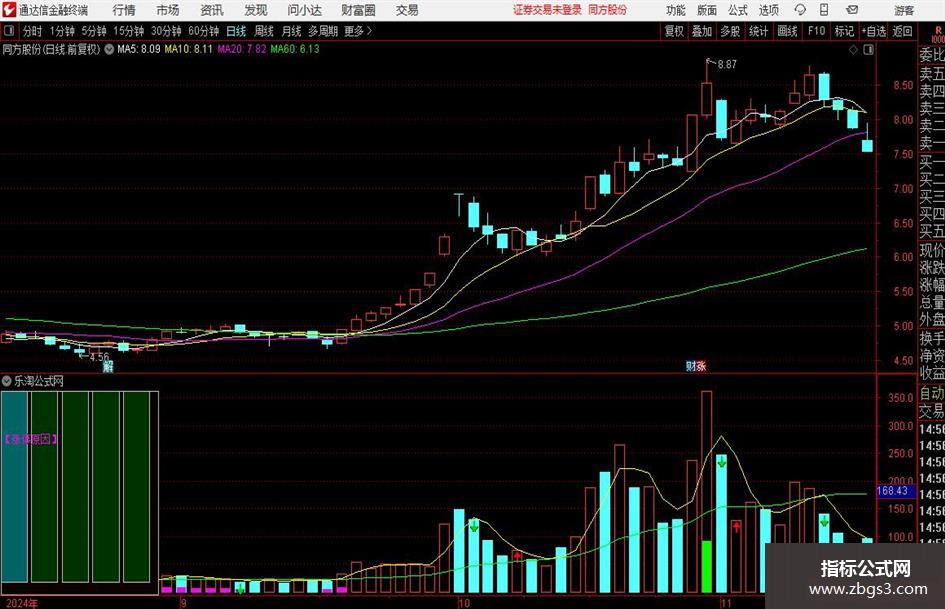Click the 统计 statistics button
945x609 pixels.
coord(758,31)
